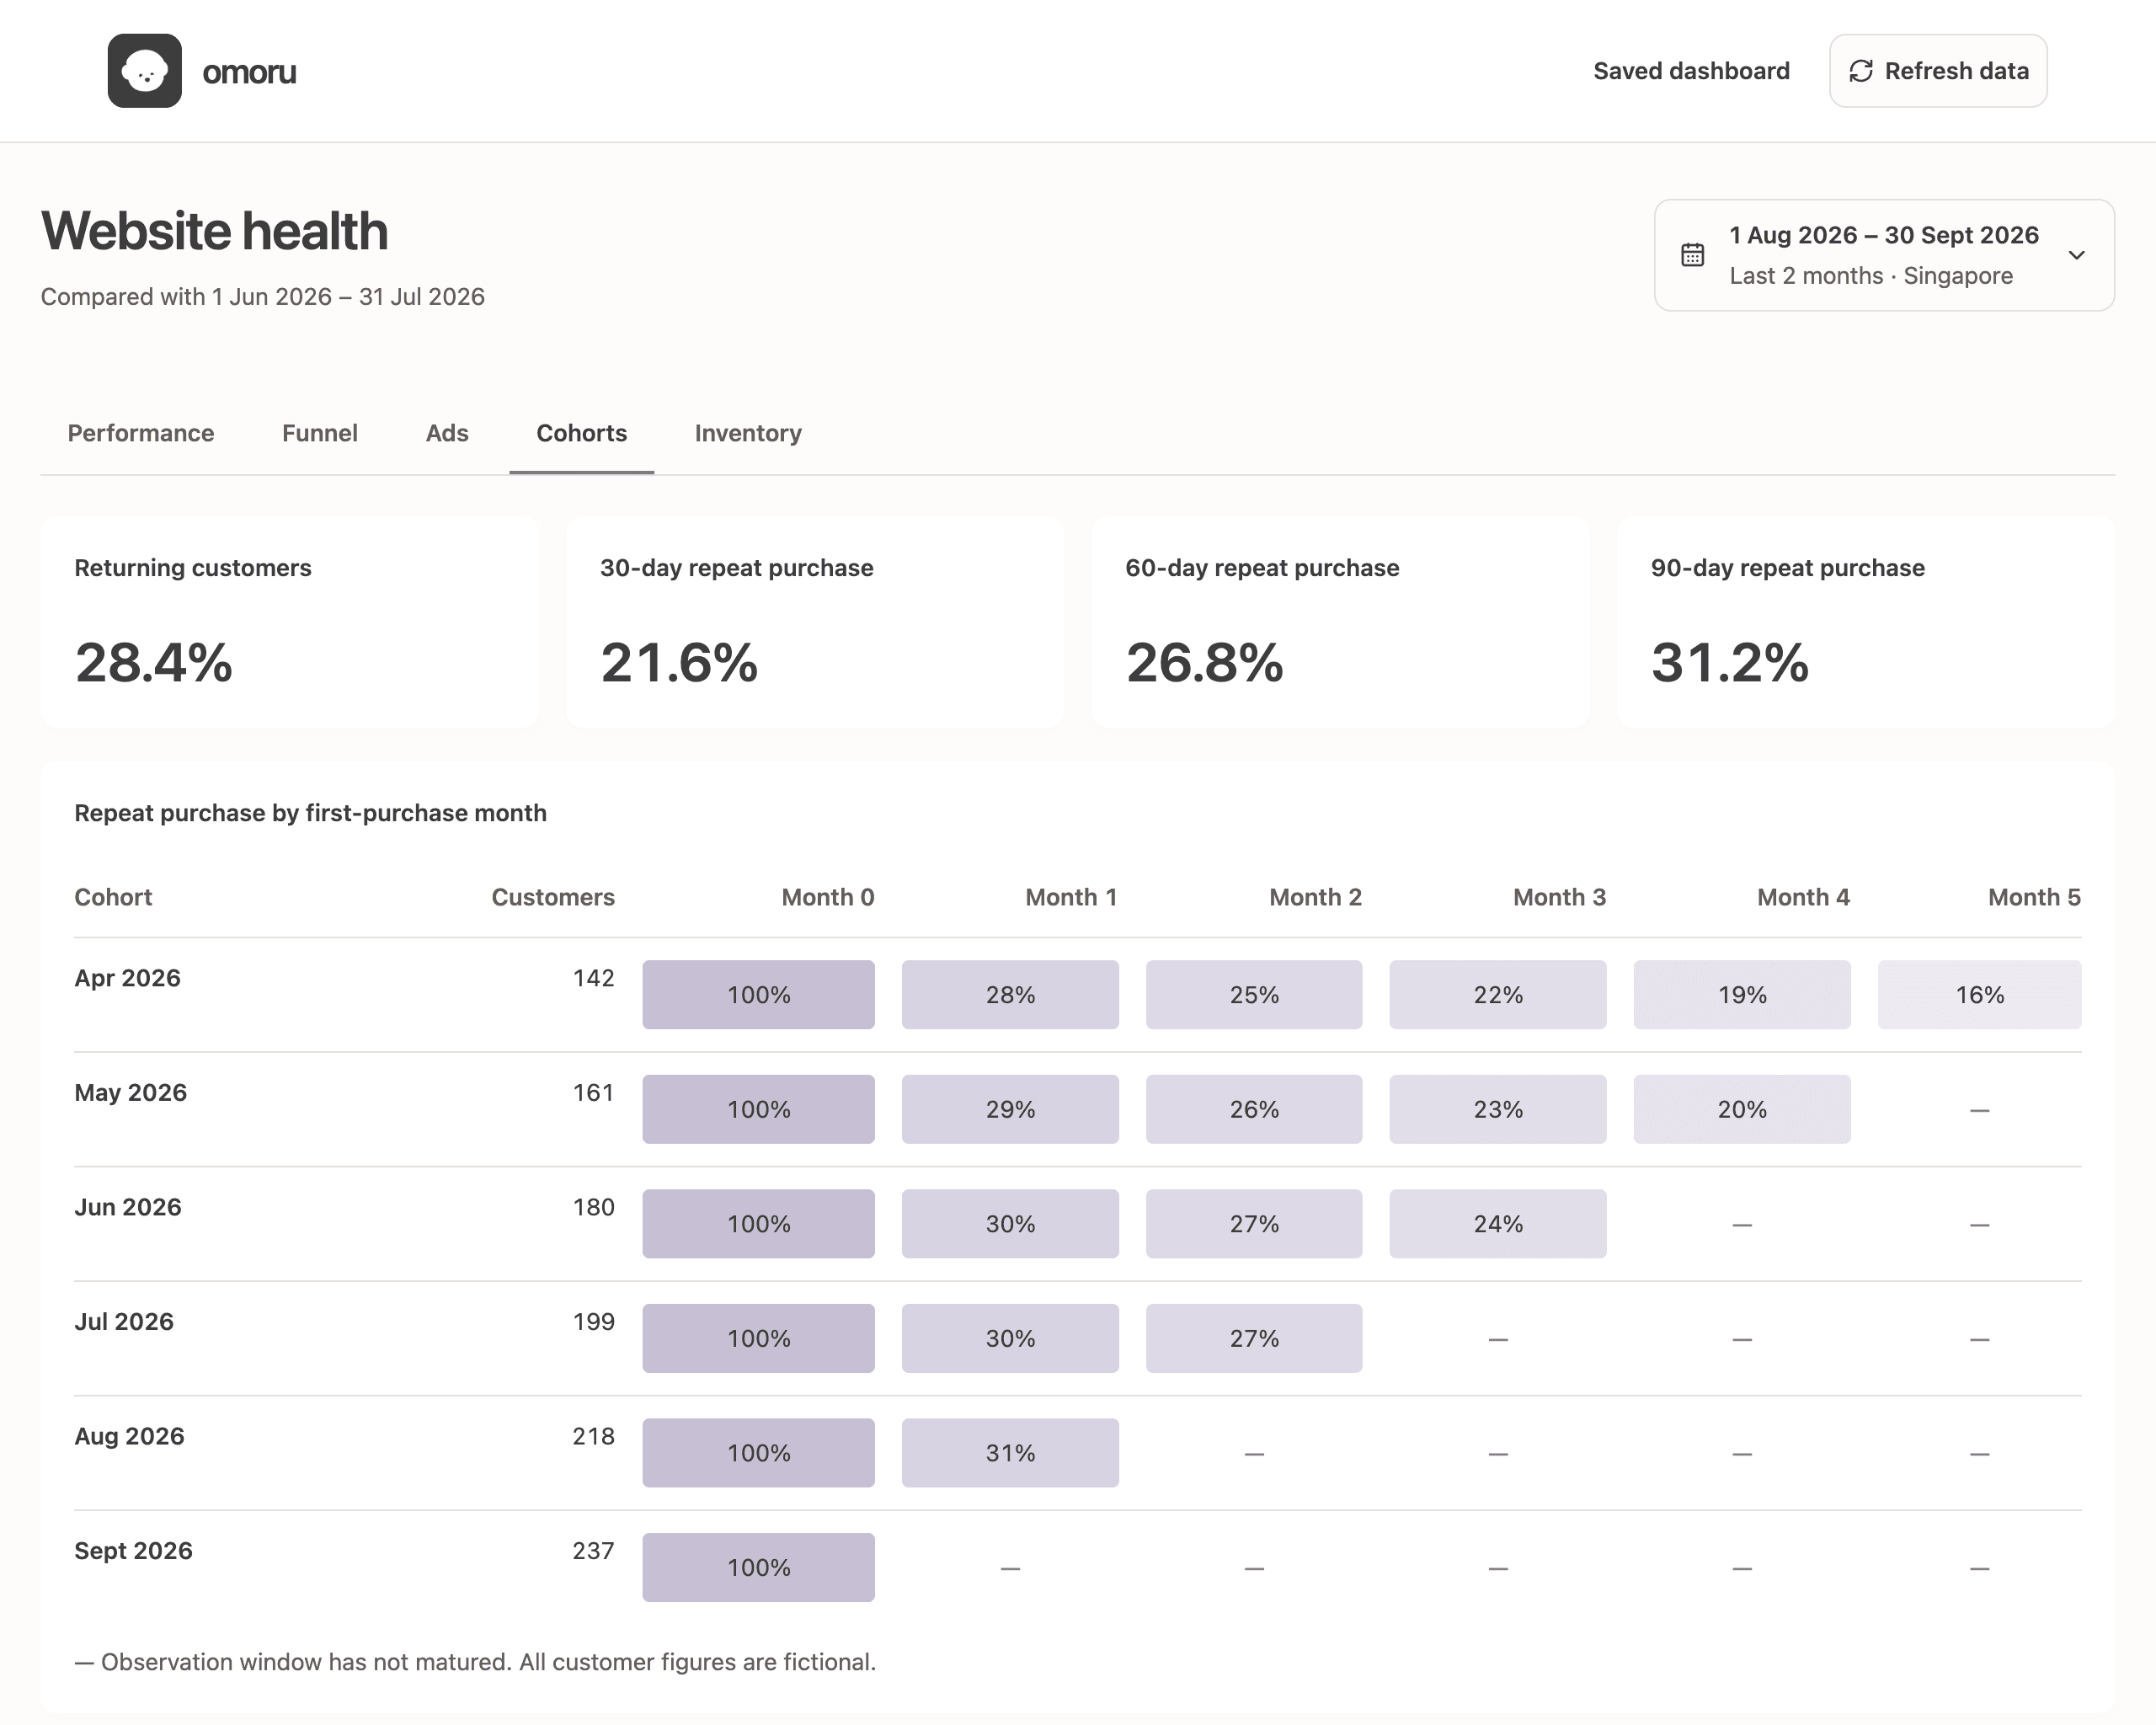Click the calendar icon in date picker
This screenshot has height=1725, width=2156.
pos(1692,255)
